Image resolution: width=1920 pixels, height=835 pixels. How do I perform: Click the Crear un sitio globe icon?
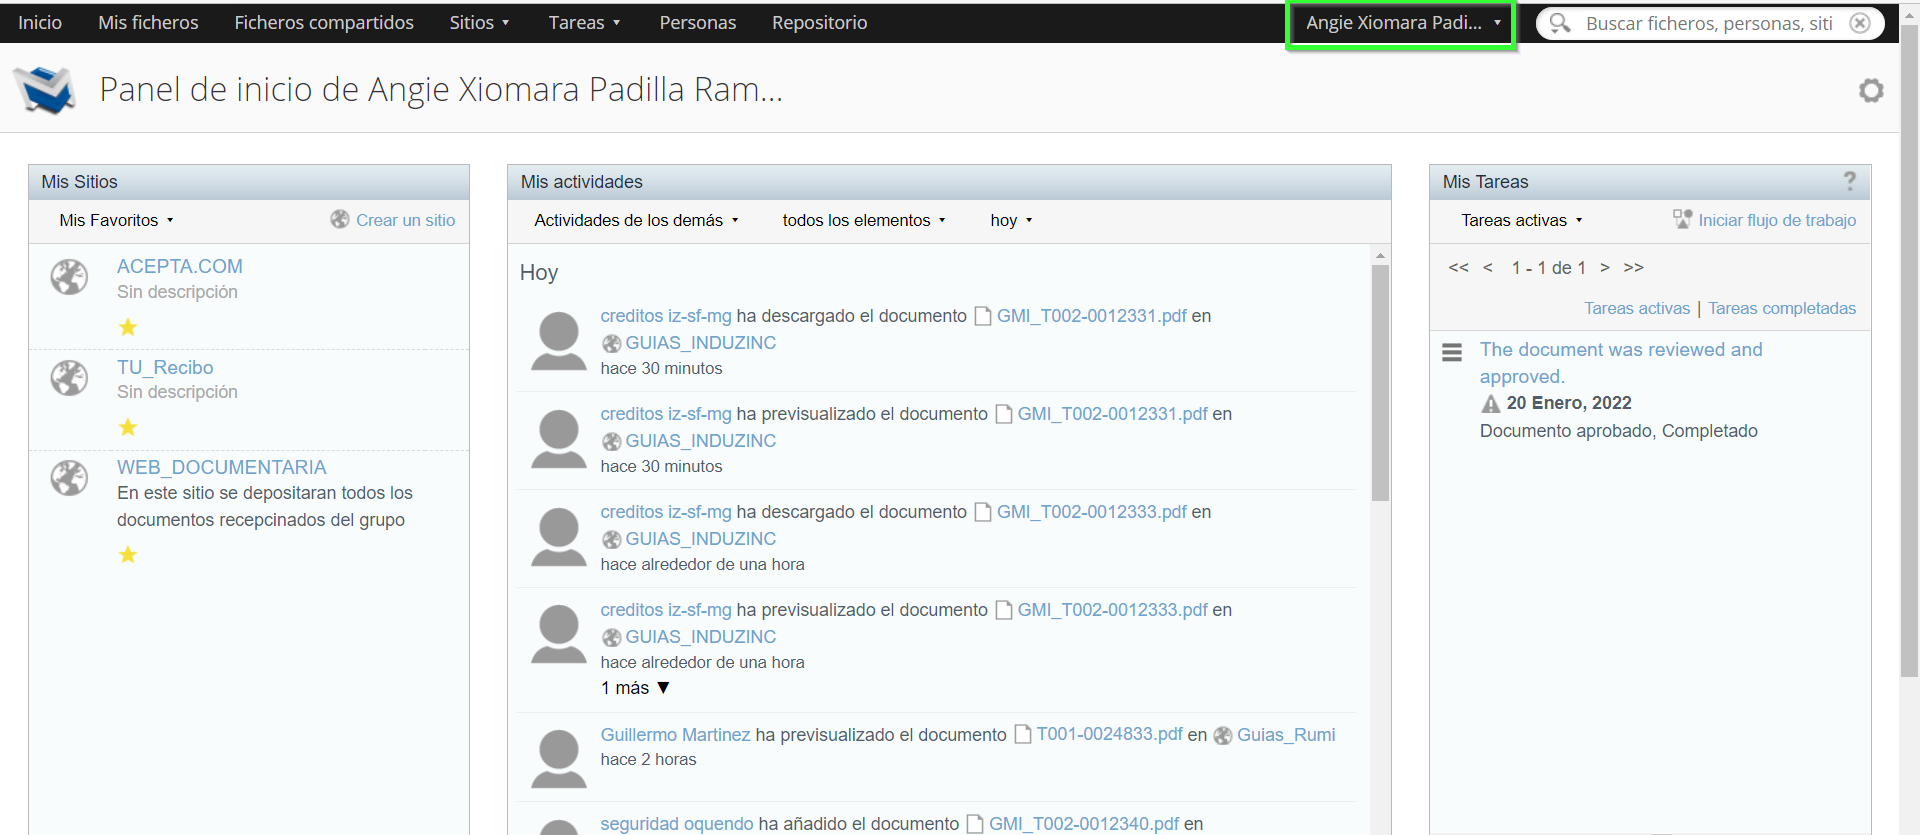[x=340, y=220]
